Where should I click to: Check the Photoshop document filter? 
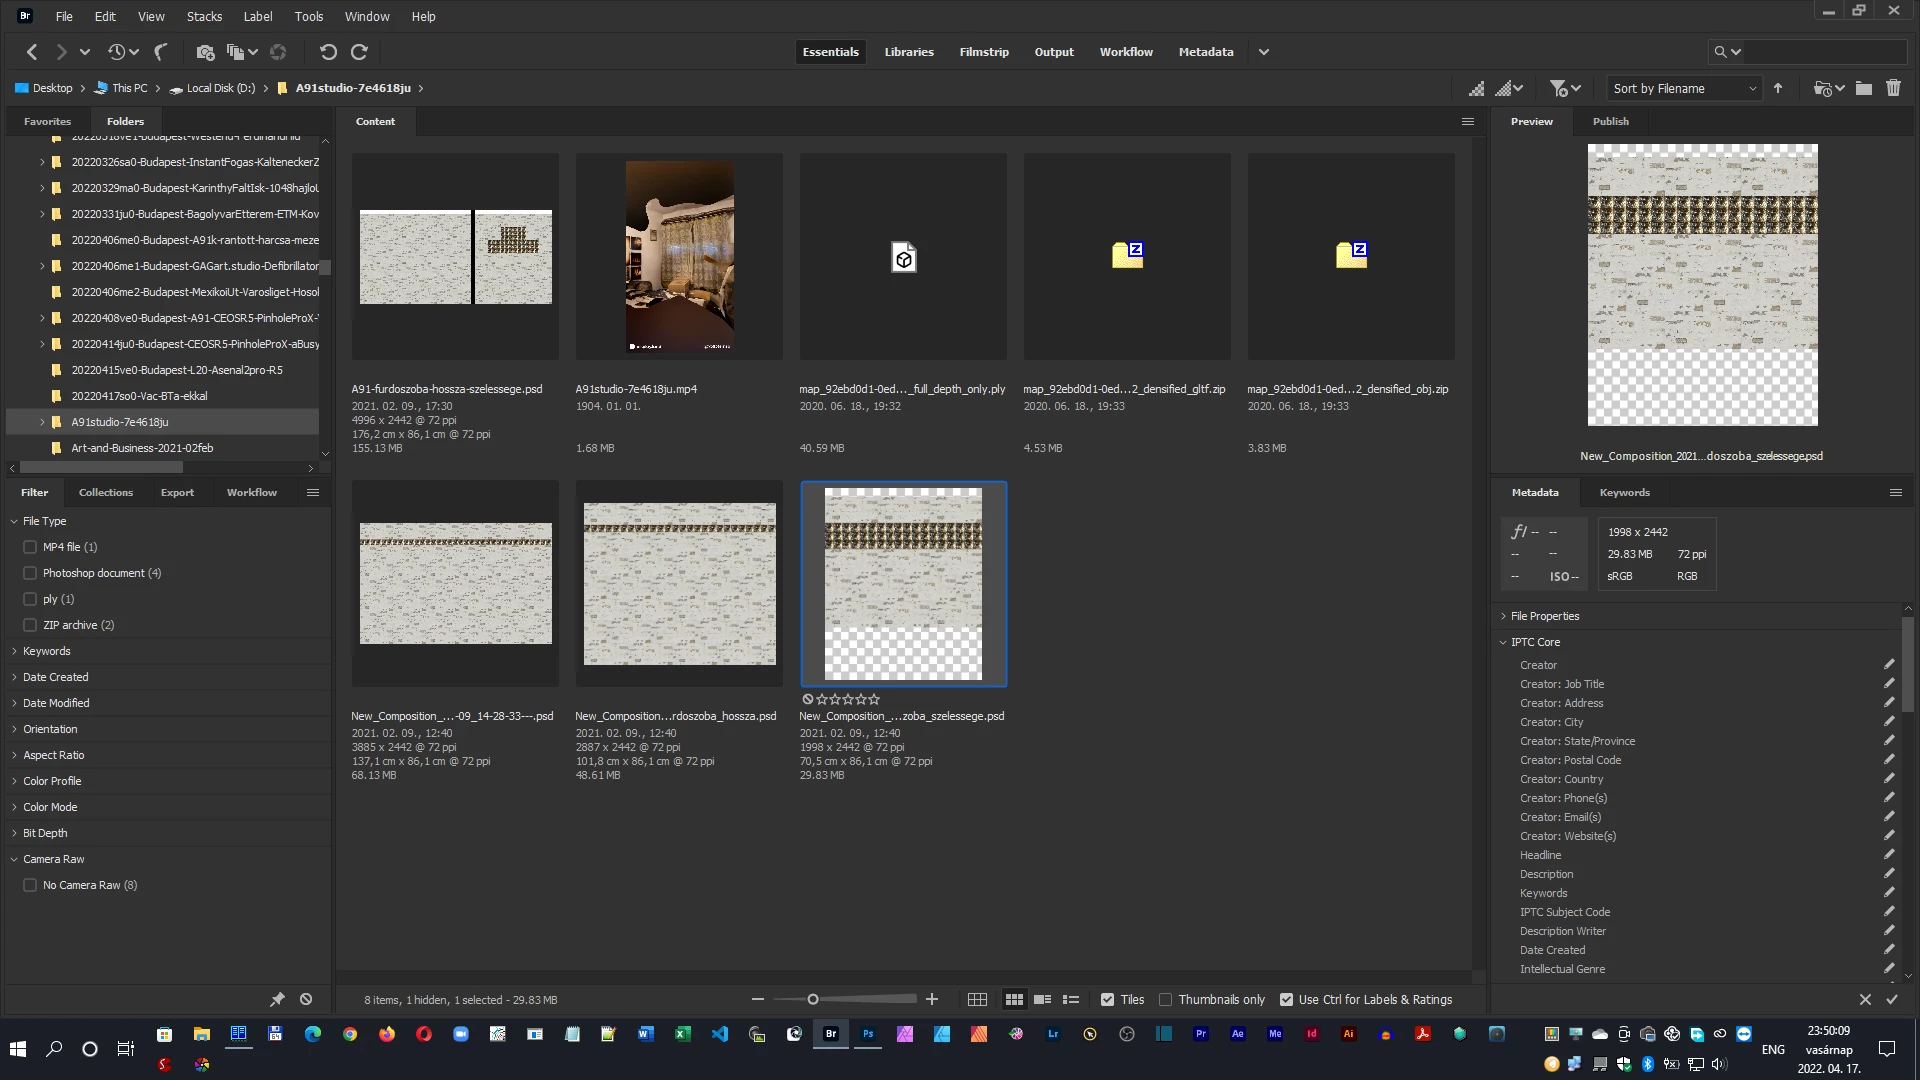coord(30,573)
